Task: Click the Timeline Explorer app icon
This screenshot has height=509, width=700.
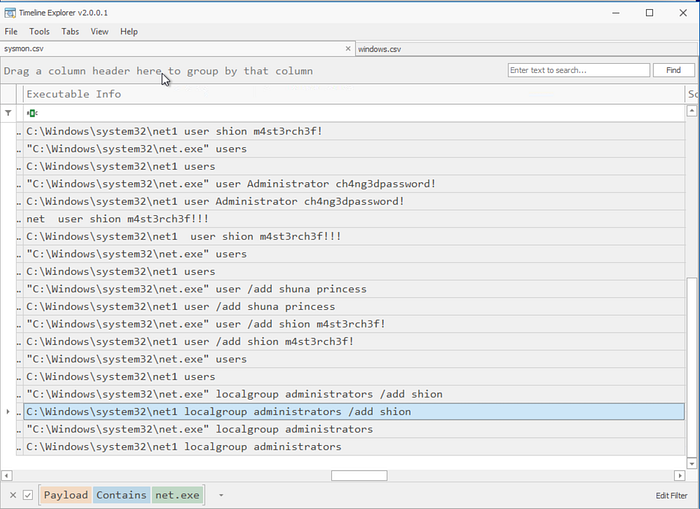Action: click(x=10, y=13)
